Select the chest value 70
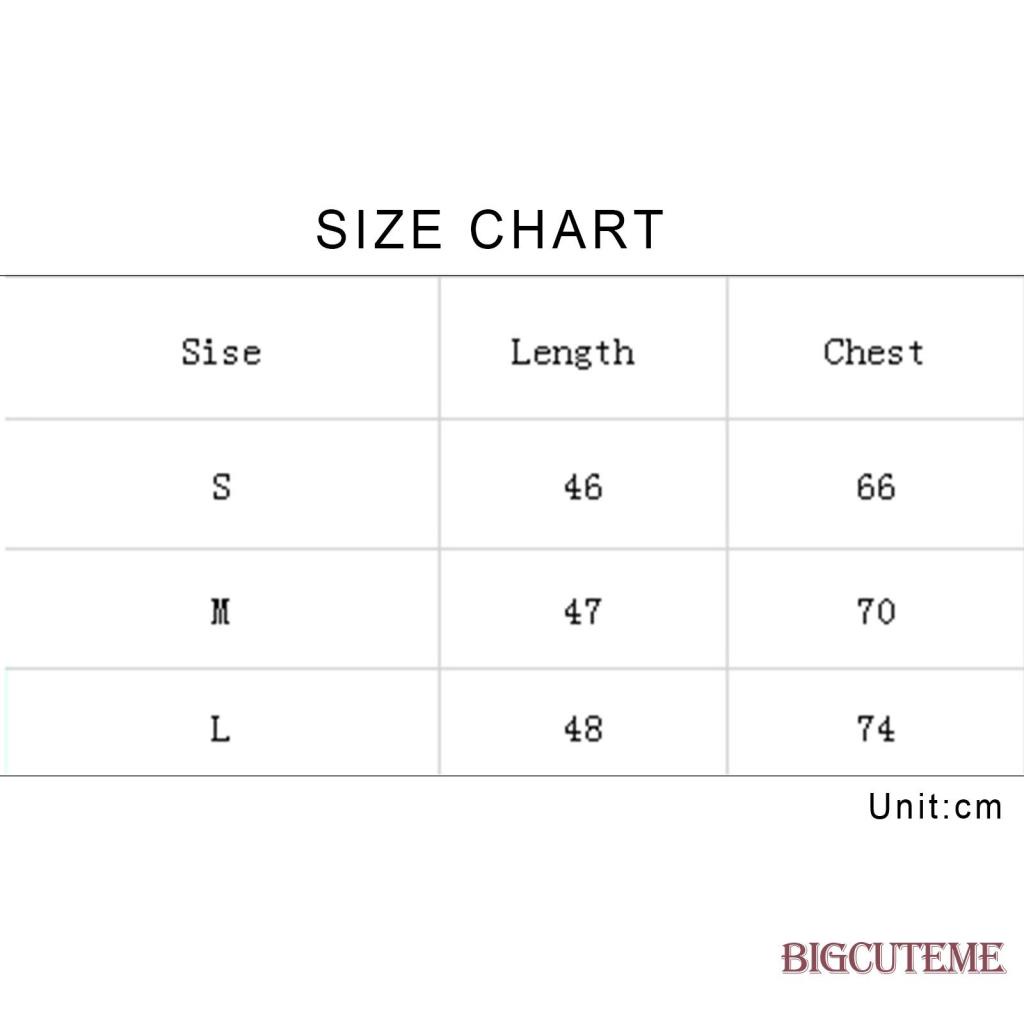The image size is (1024, 1024). coord(875,611)
